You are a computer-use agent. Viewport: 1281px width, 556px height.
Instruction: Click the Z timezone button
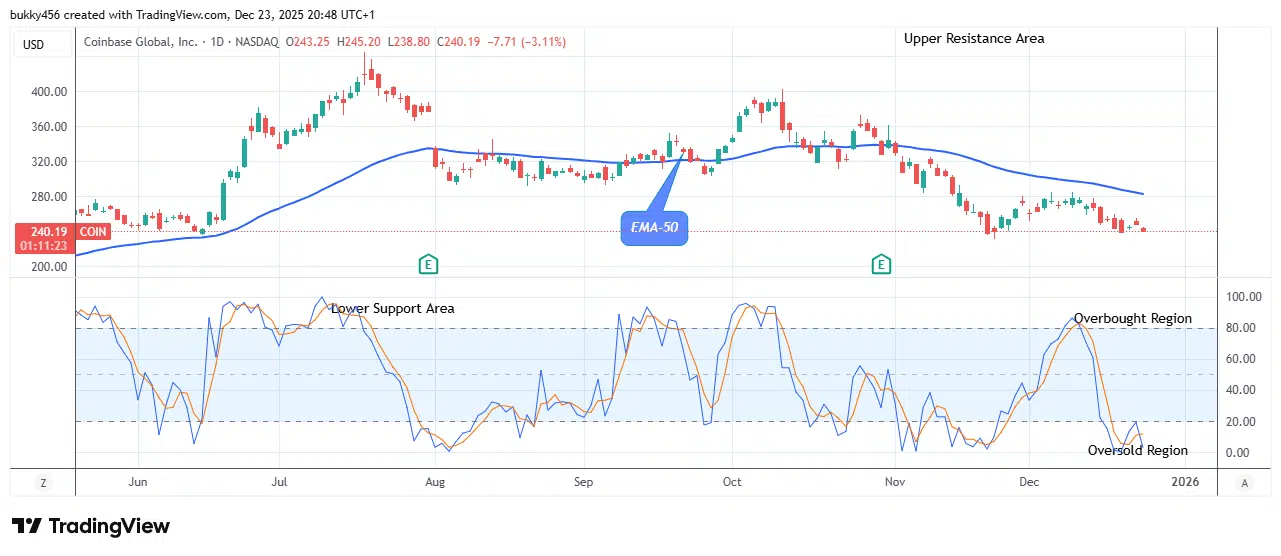pyautogui.click(x=43, y=482)
